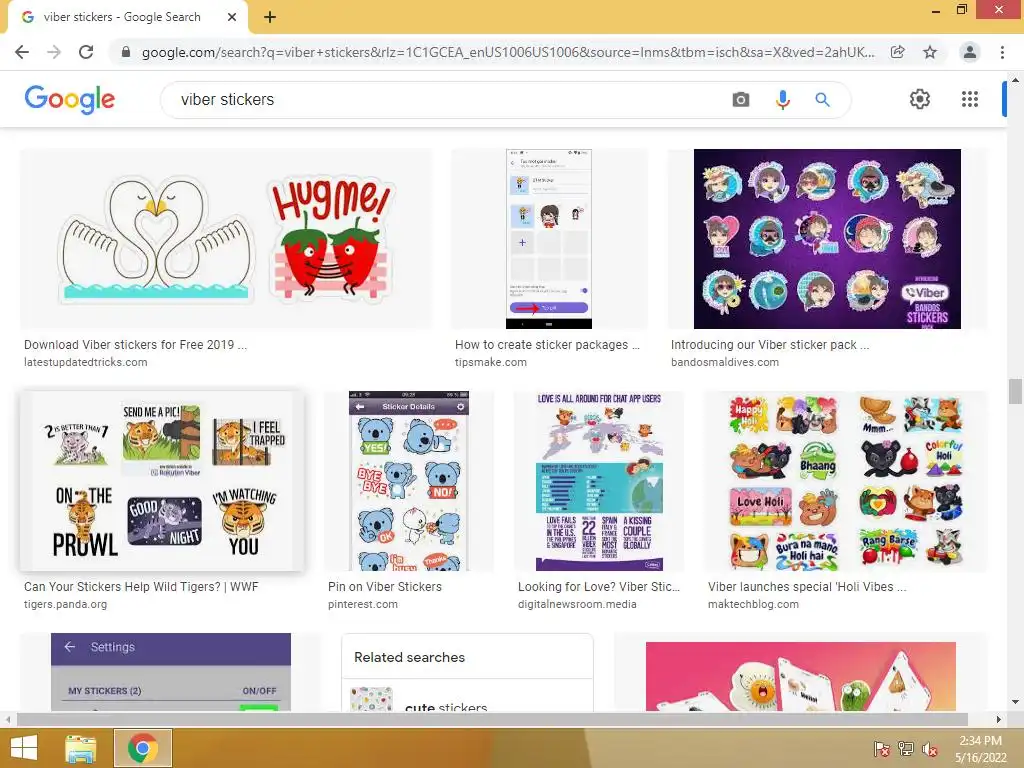Click the vertical scrollbar thumb
This screenshot has height=768, width=1024.
[x=1015, y=392]
